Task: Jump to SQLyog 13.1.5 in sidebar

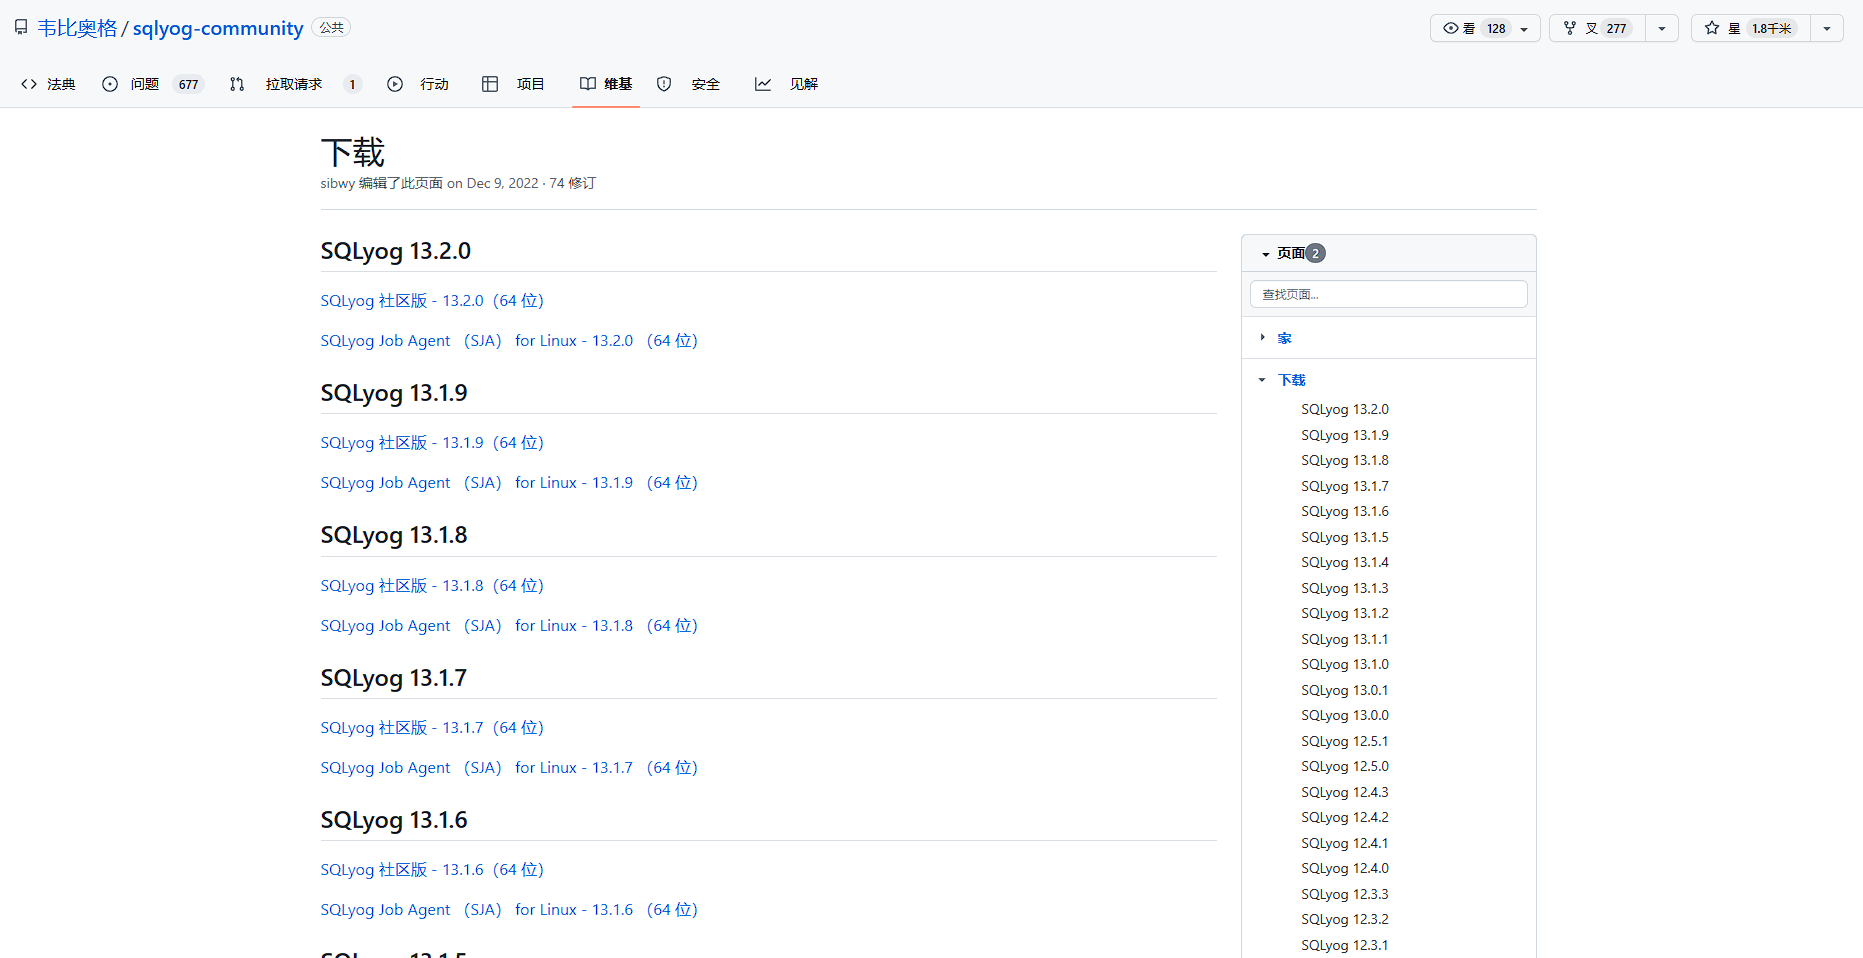Action: (1345, 537)
